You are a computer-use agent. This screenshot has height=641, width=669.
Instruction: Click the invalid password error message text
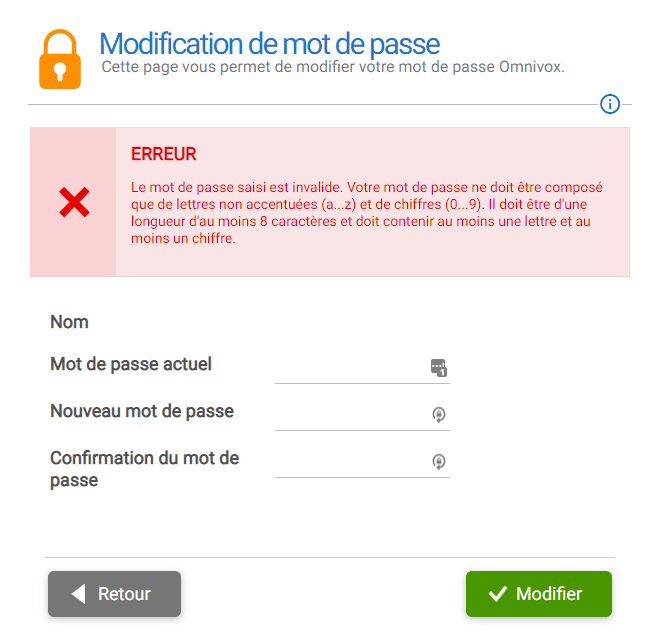click(x=367, y=213)
